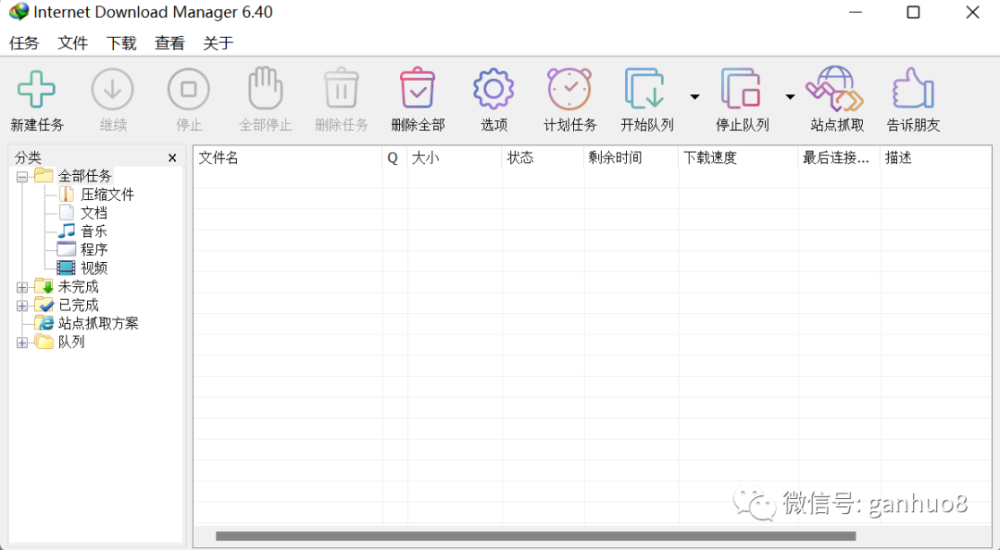The width and height of the screenshot is (1000, 550).
Task: Sort by 状态 column header
Action: (543, 158)
